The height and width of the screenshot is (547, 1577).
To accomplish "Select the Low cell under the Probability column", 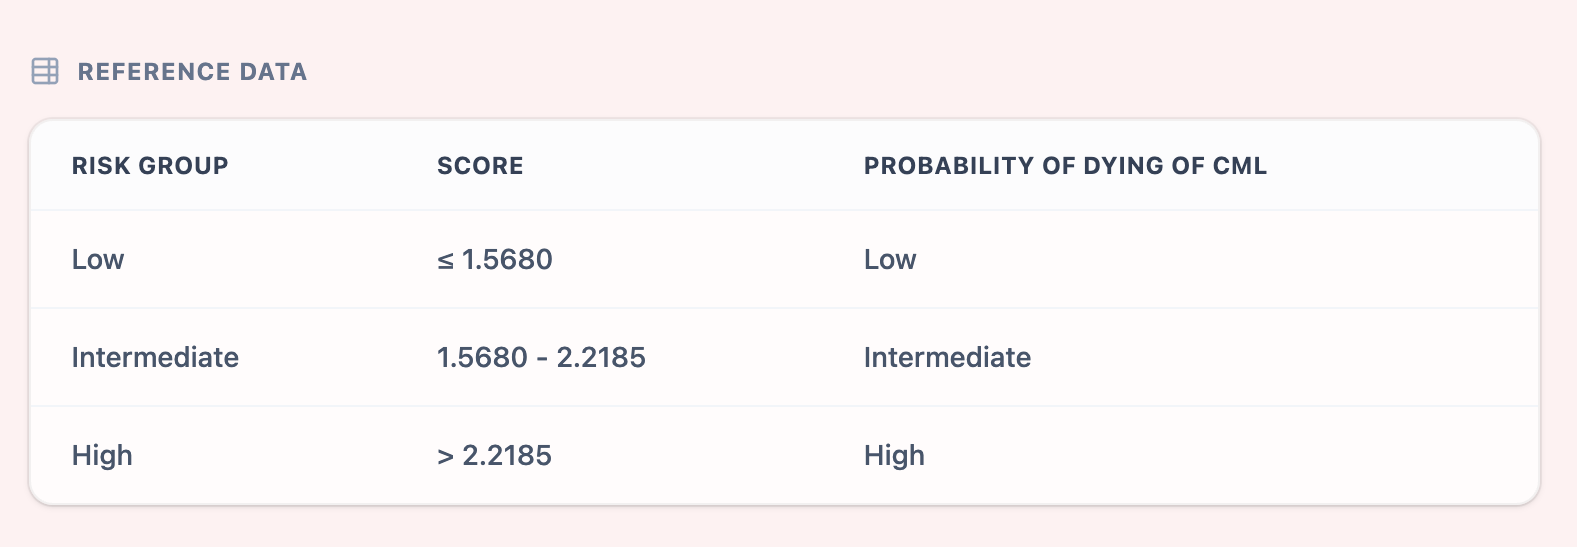I will [x=890, y=260].
